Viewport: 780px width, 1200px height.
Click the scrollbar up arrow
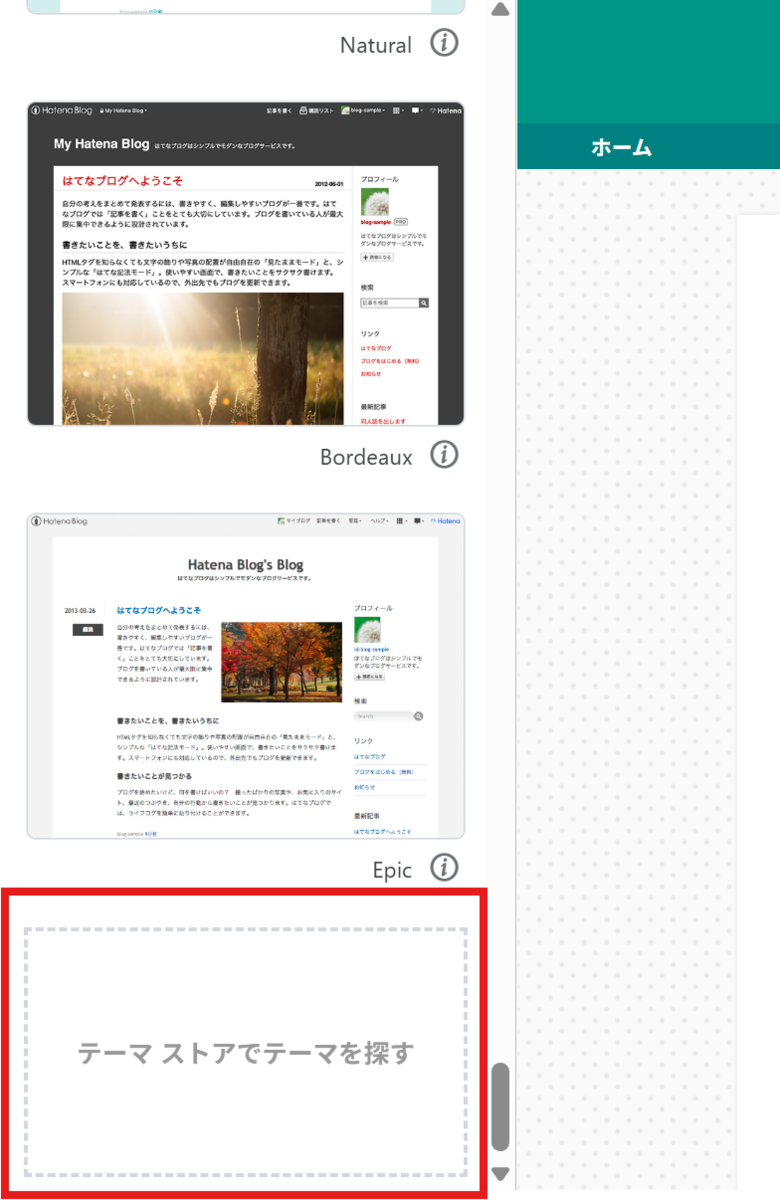[501, 10]
